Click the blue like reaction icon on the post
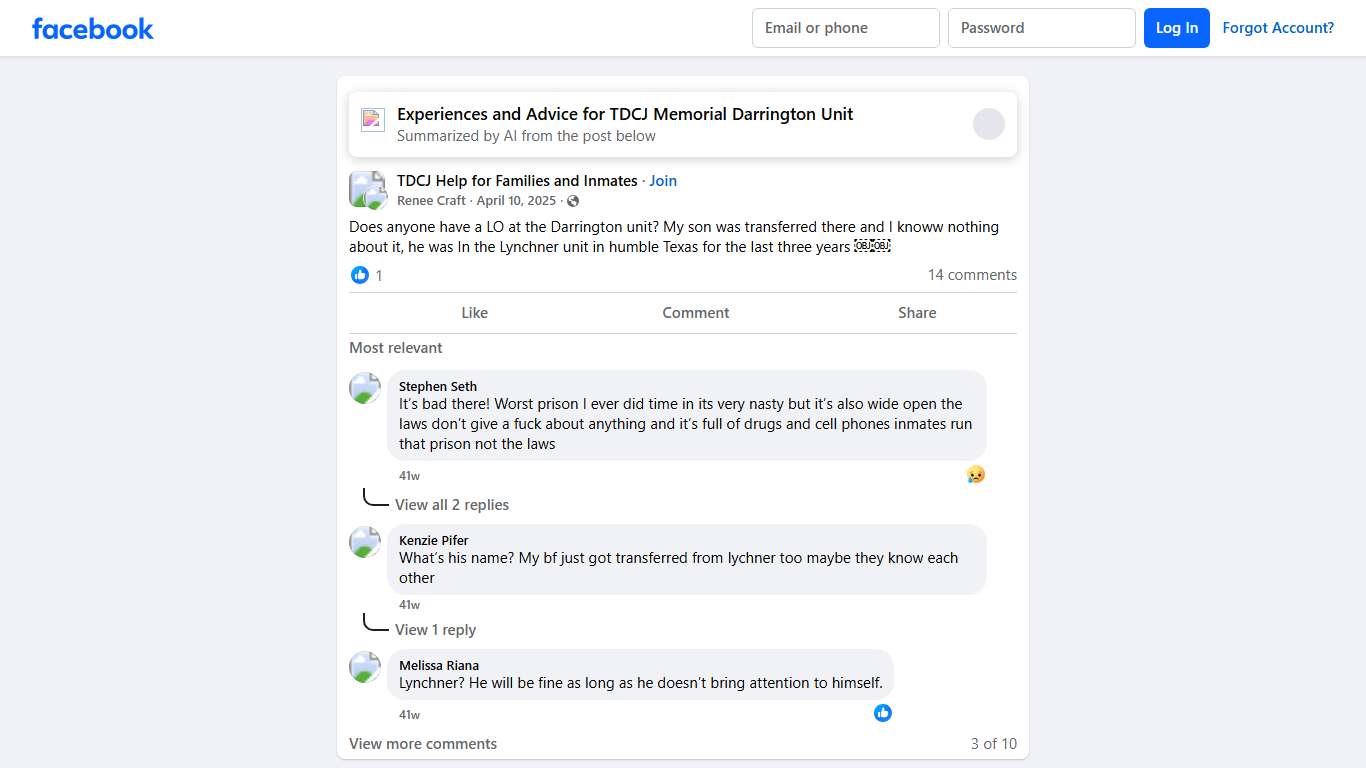1366x768 pixels. tap(360, 275)
